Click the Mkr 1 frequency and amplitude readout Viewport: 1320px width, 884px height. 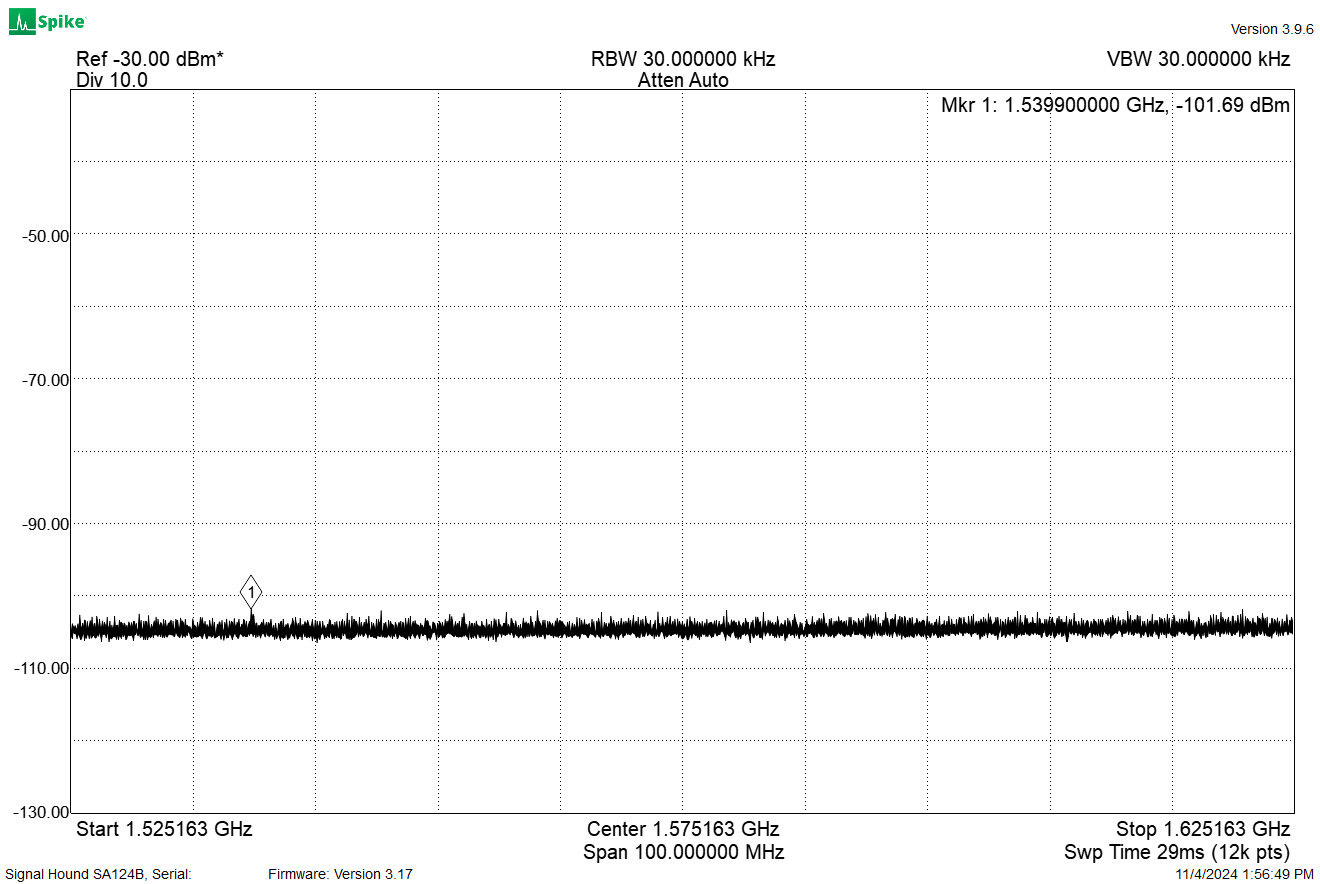(x=1115, y=105)
